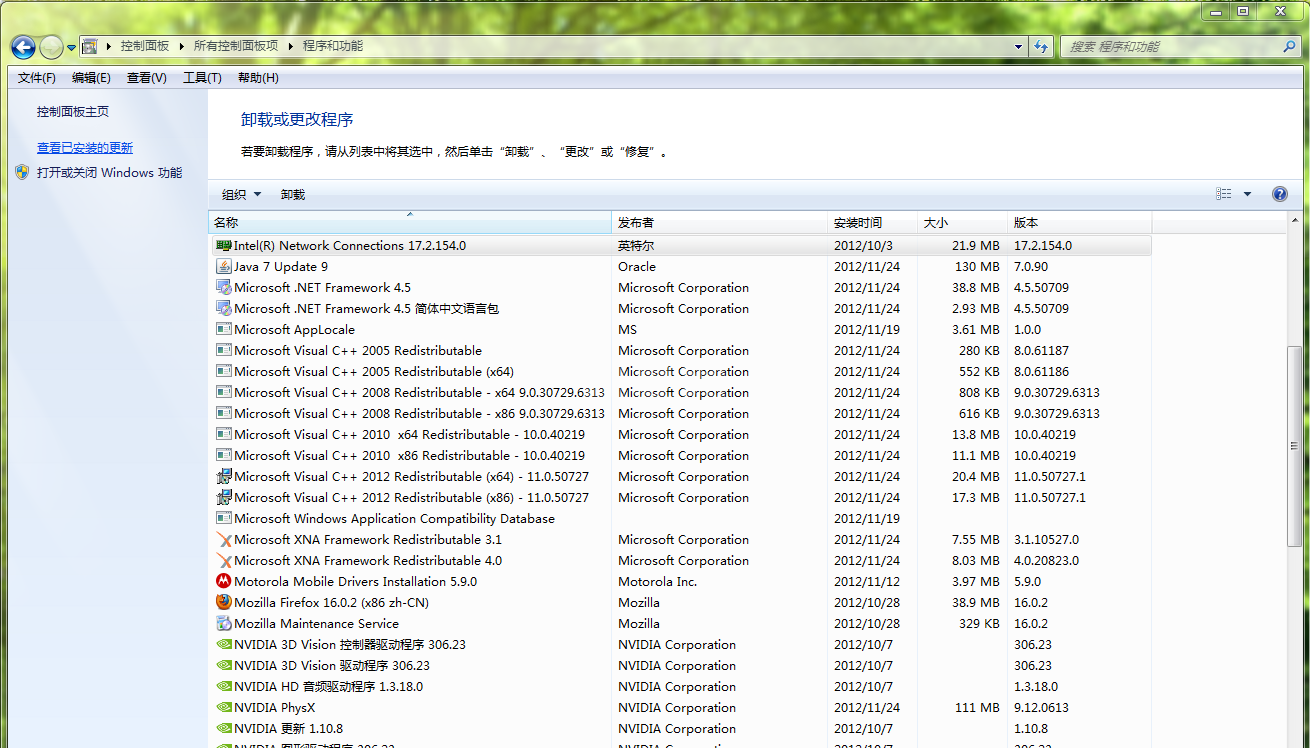
Task: Sort by 版本 column header
Action: pos(1080,222)
